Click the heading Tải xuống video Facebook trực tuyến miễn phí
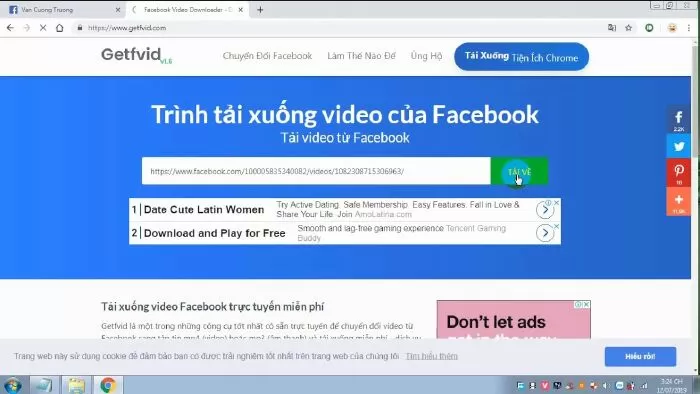This screenshot has height=394, width=700. (212, 307)
